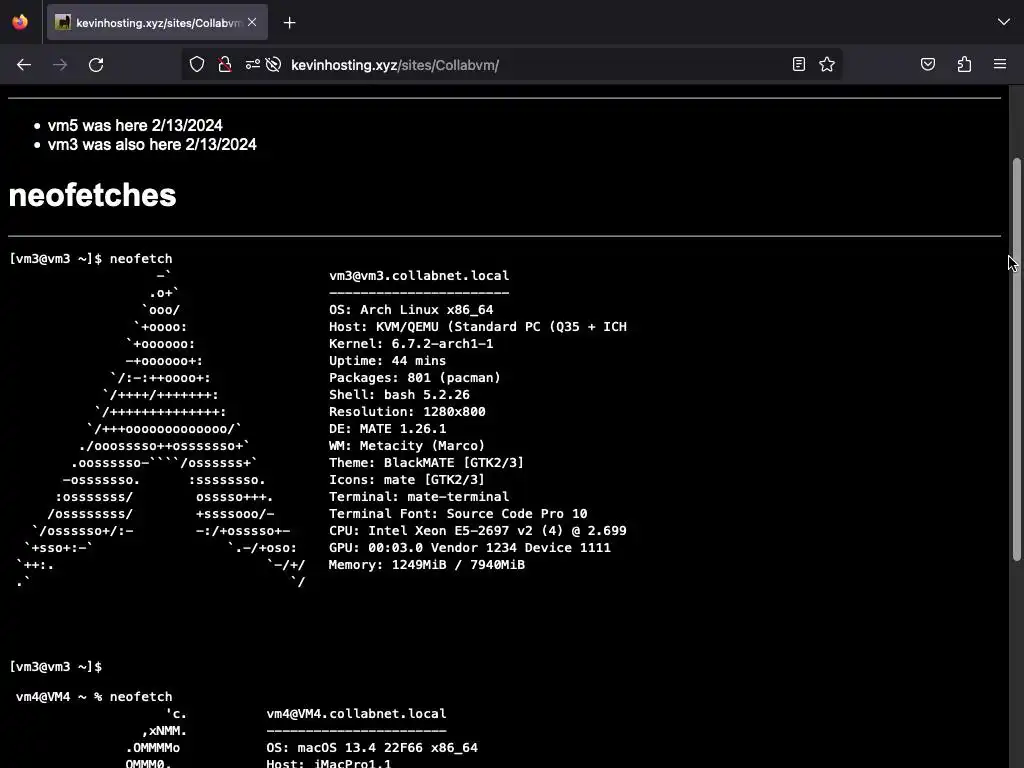
Task: Click 'Resolution: 1280x800' line
Action: [408, 411]
